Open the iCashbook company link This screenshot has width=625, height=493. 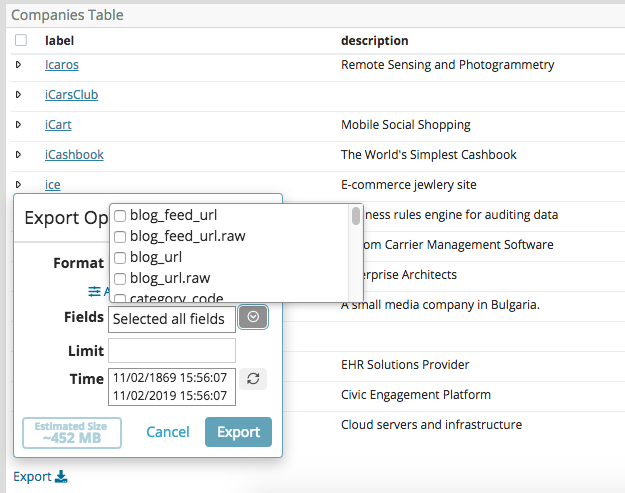pos(74,155)
